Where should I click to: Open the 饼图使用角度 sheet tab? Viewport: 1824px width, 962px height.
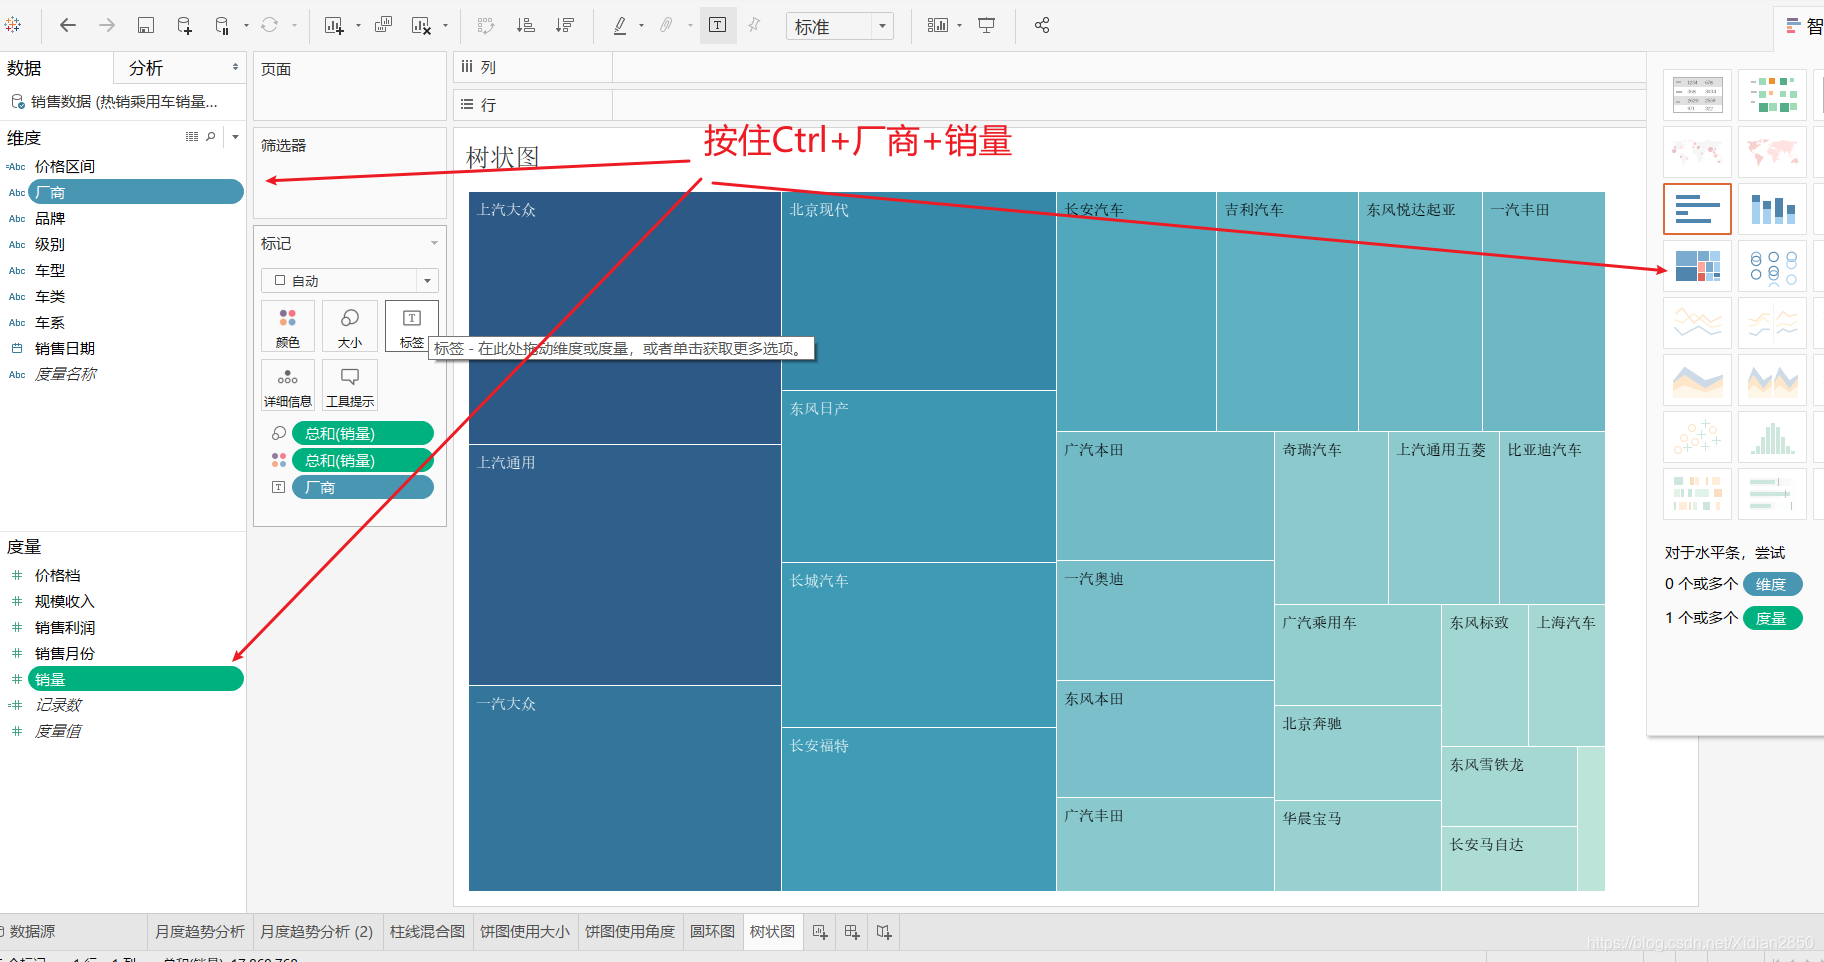pos(630,931)
